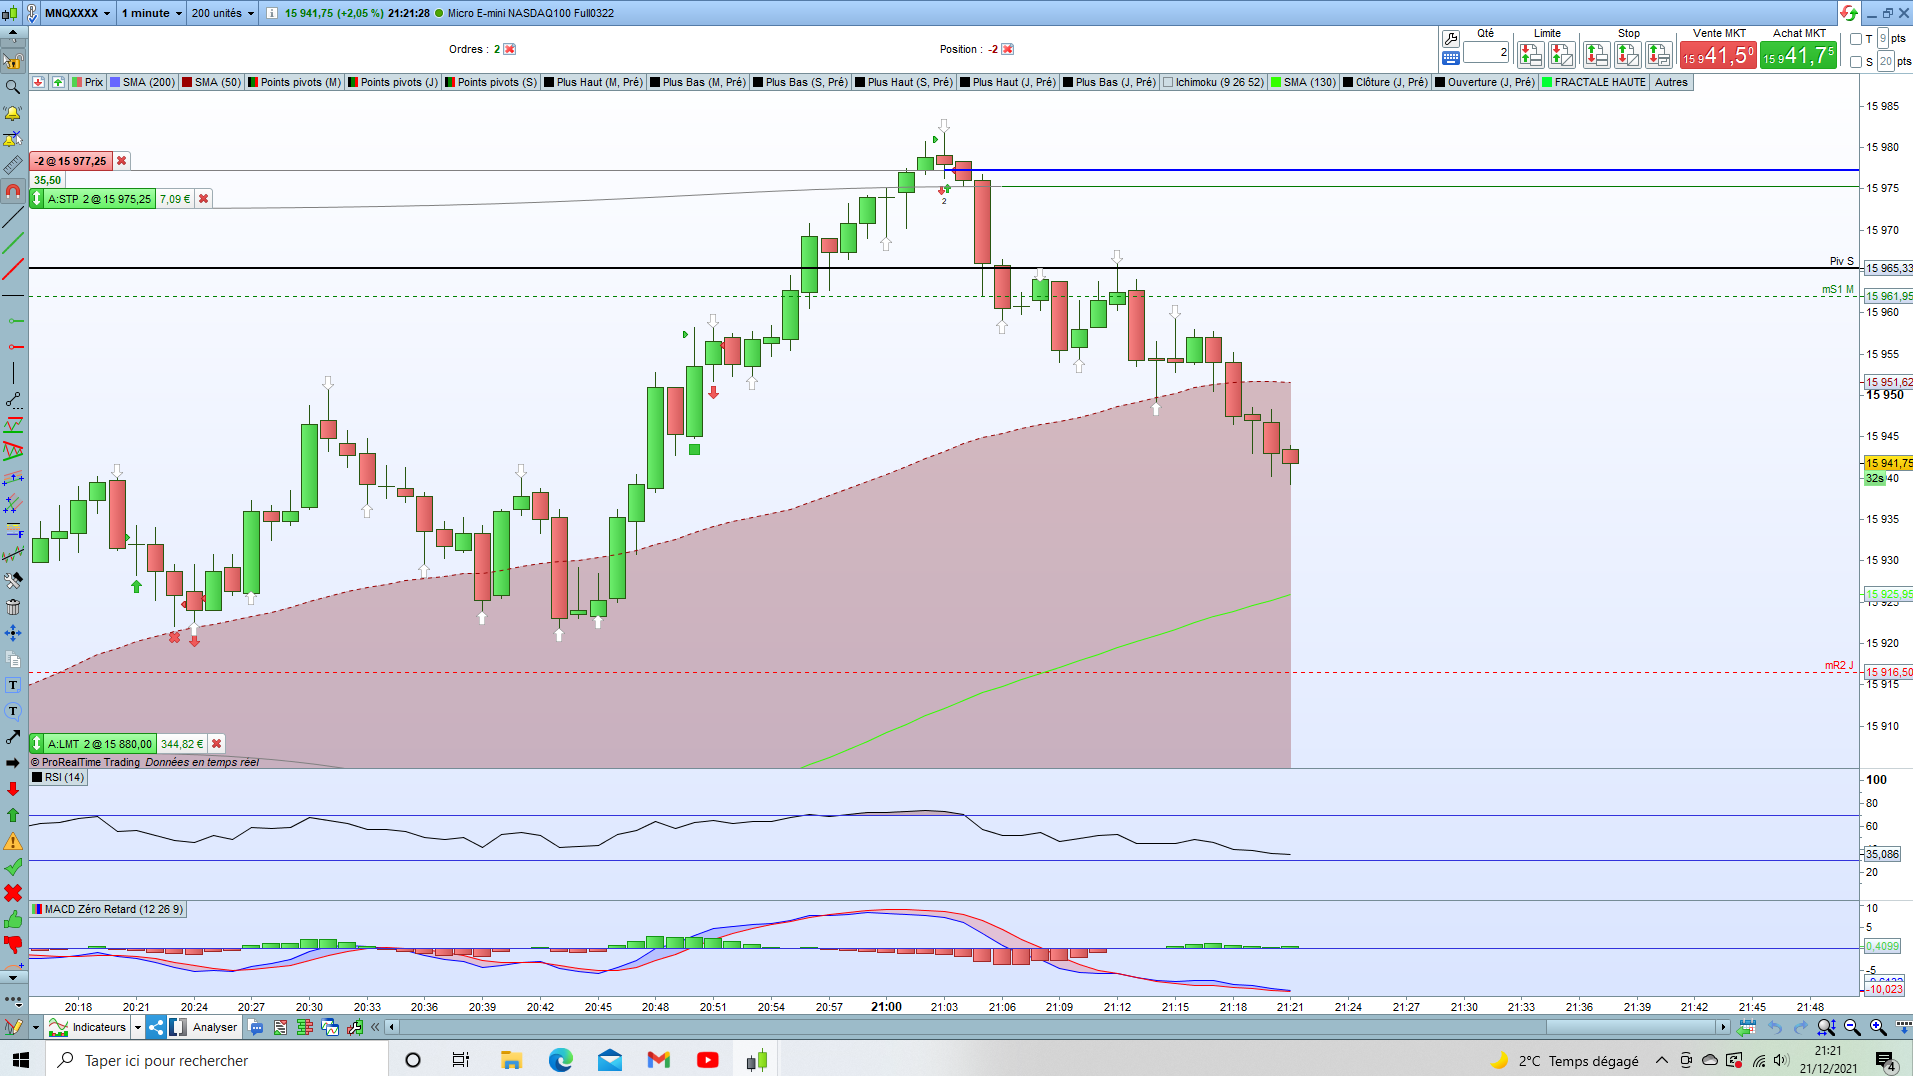Open the order book green-red bars icon
The height and width of the screenshot is (1076, 1913).
click(x=304, y=1027)
